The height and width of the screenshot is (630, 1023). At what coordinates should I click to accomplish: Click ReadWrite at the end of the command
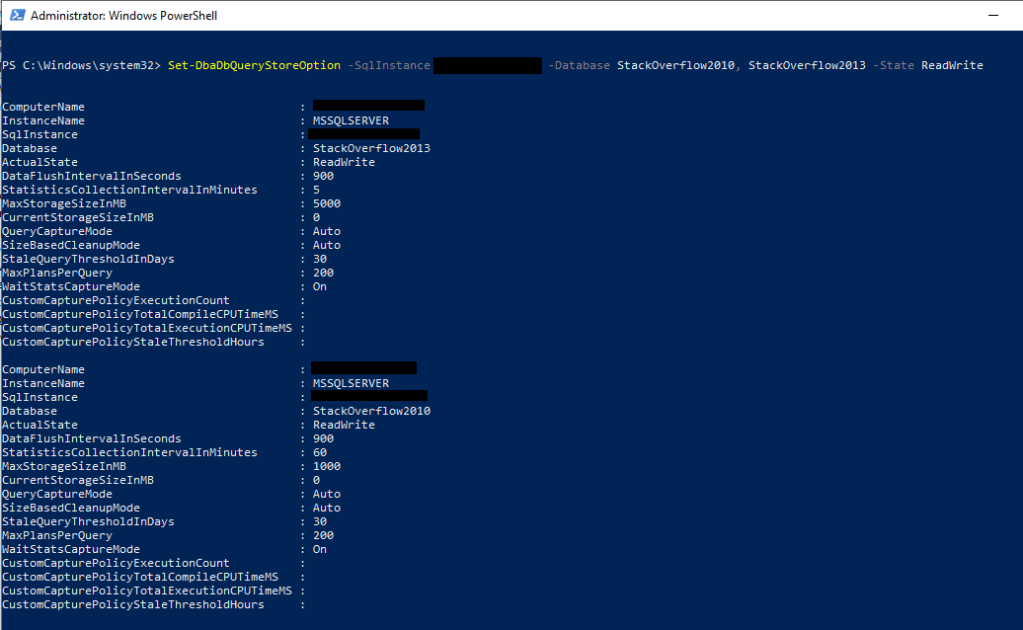coord(952,65)
